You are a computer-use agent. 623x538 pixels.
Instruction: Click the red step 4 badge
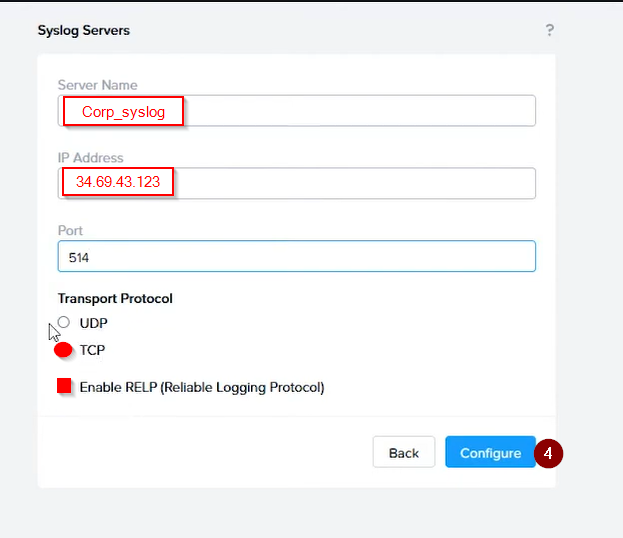pos(548,453)
